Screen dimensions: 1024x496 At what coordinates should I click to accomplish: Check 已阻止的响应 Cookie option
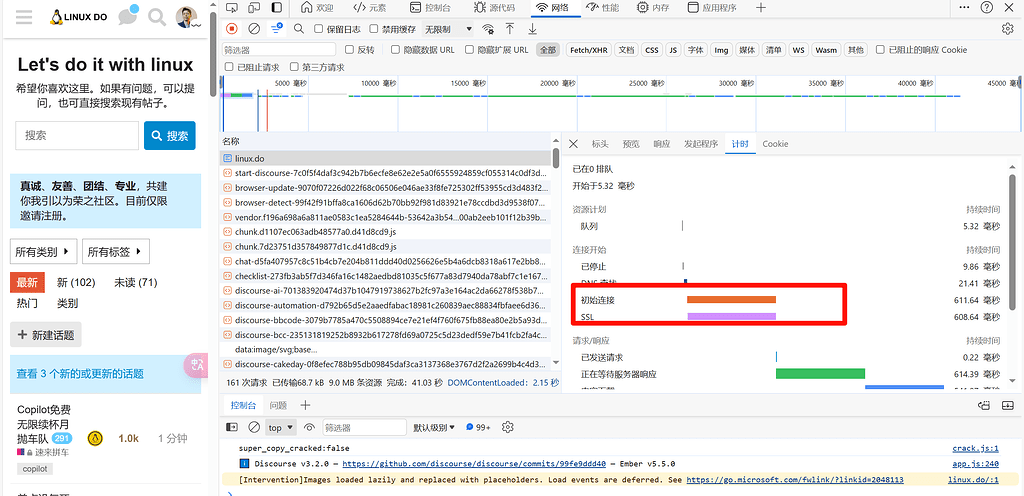tap(881, 50)
